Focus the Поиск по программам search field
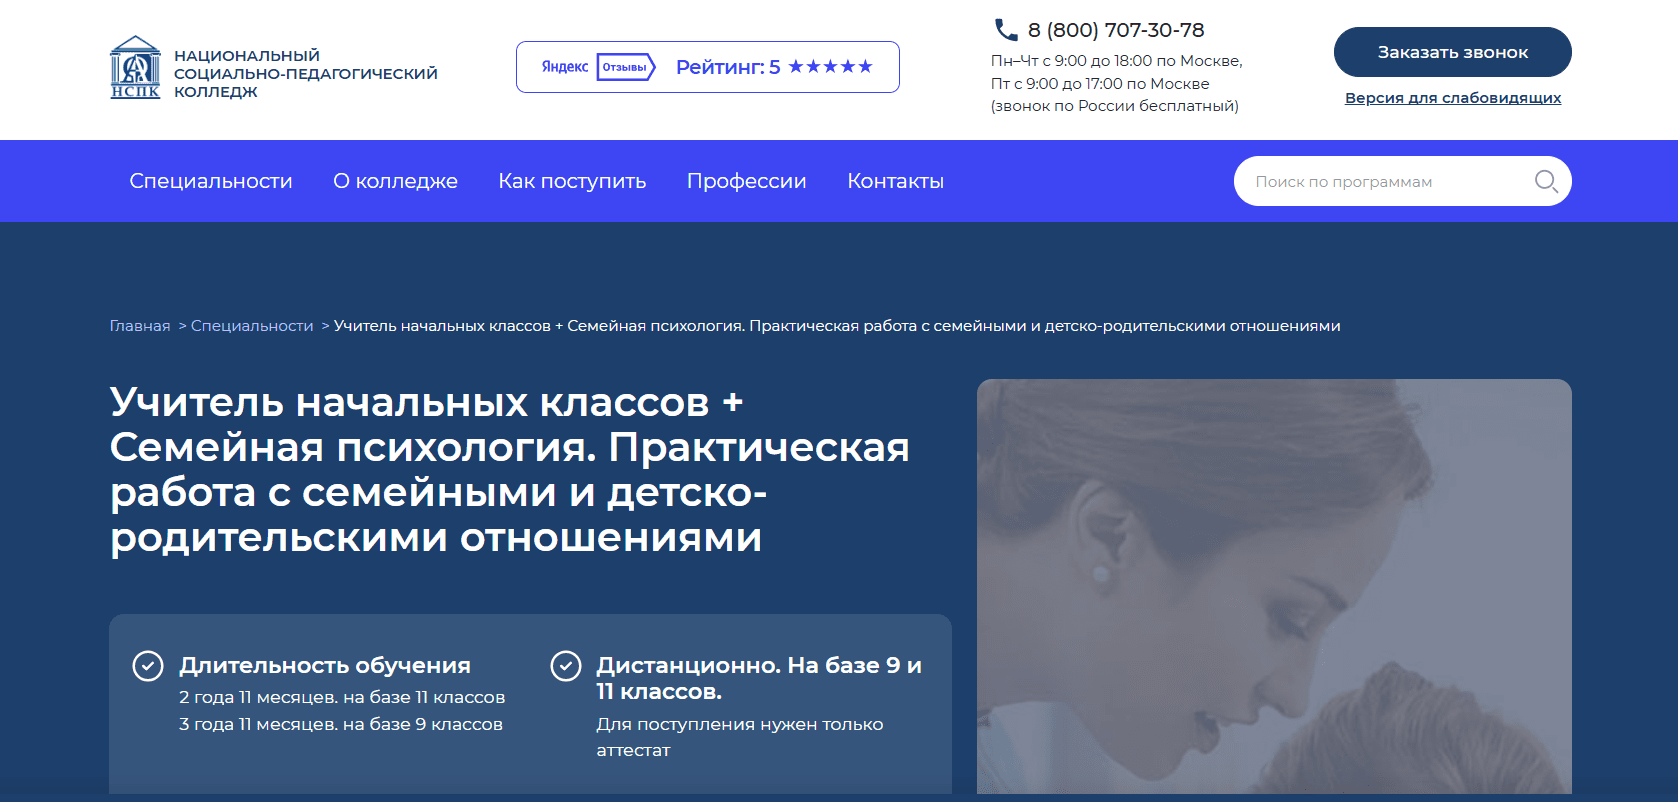Image resolution: width=1678 pixels, height=802 pixels. pos(1402,181)
